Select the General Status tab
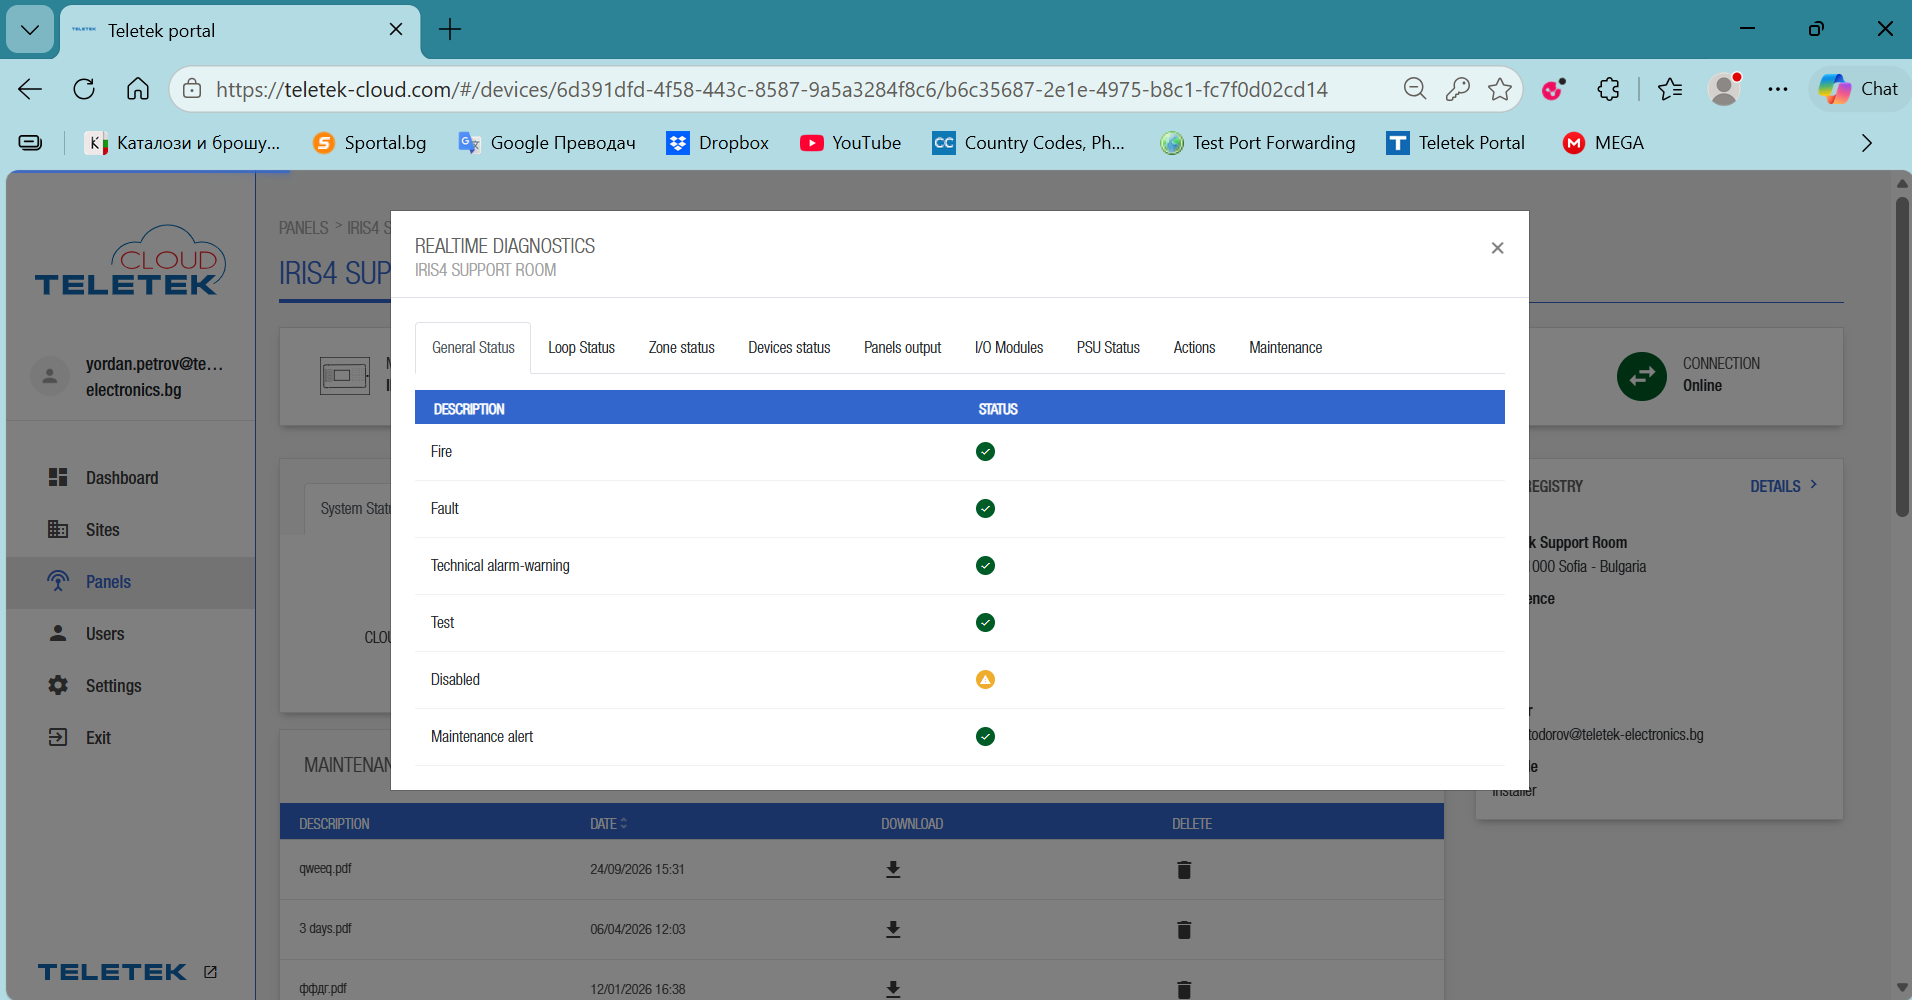Image resolution: width=1912 pixels, height=1000 pixels. tap(473, 348)
